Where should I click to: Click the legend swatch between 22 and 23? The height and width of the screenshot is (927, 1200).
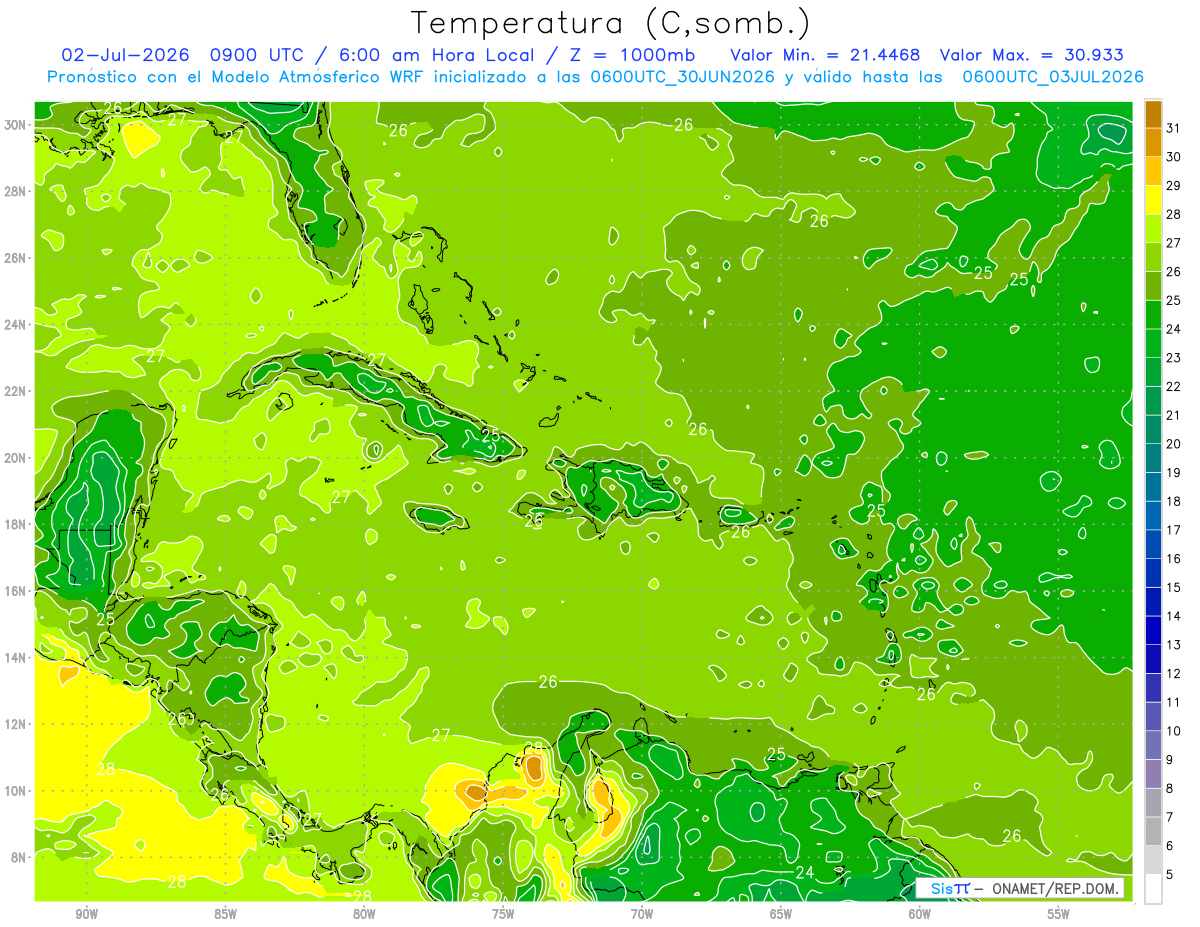1153,372
